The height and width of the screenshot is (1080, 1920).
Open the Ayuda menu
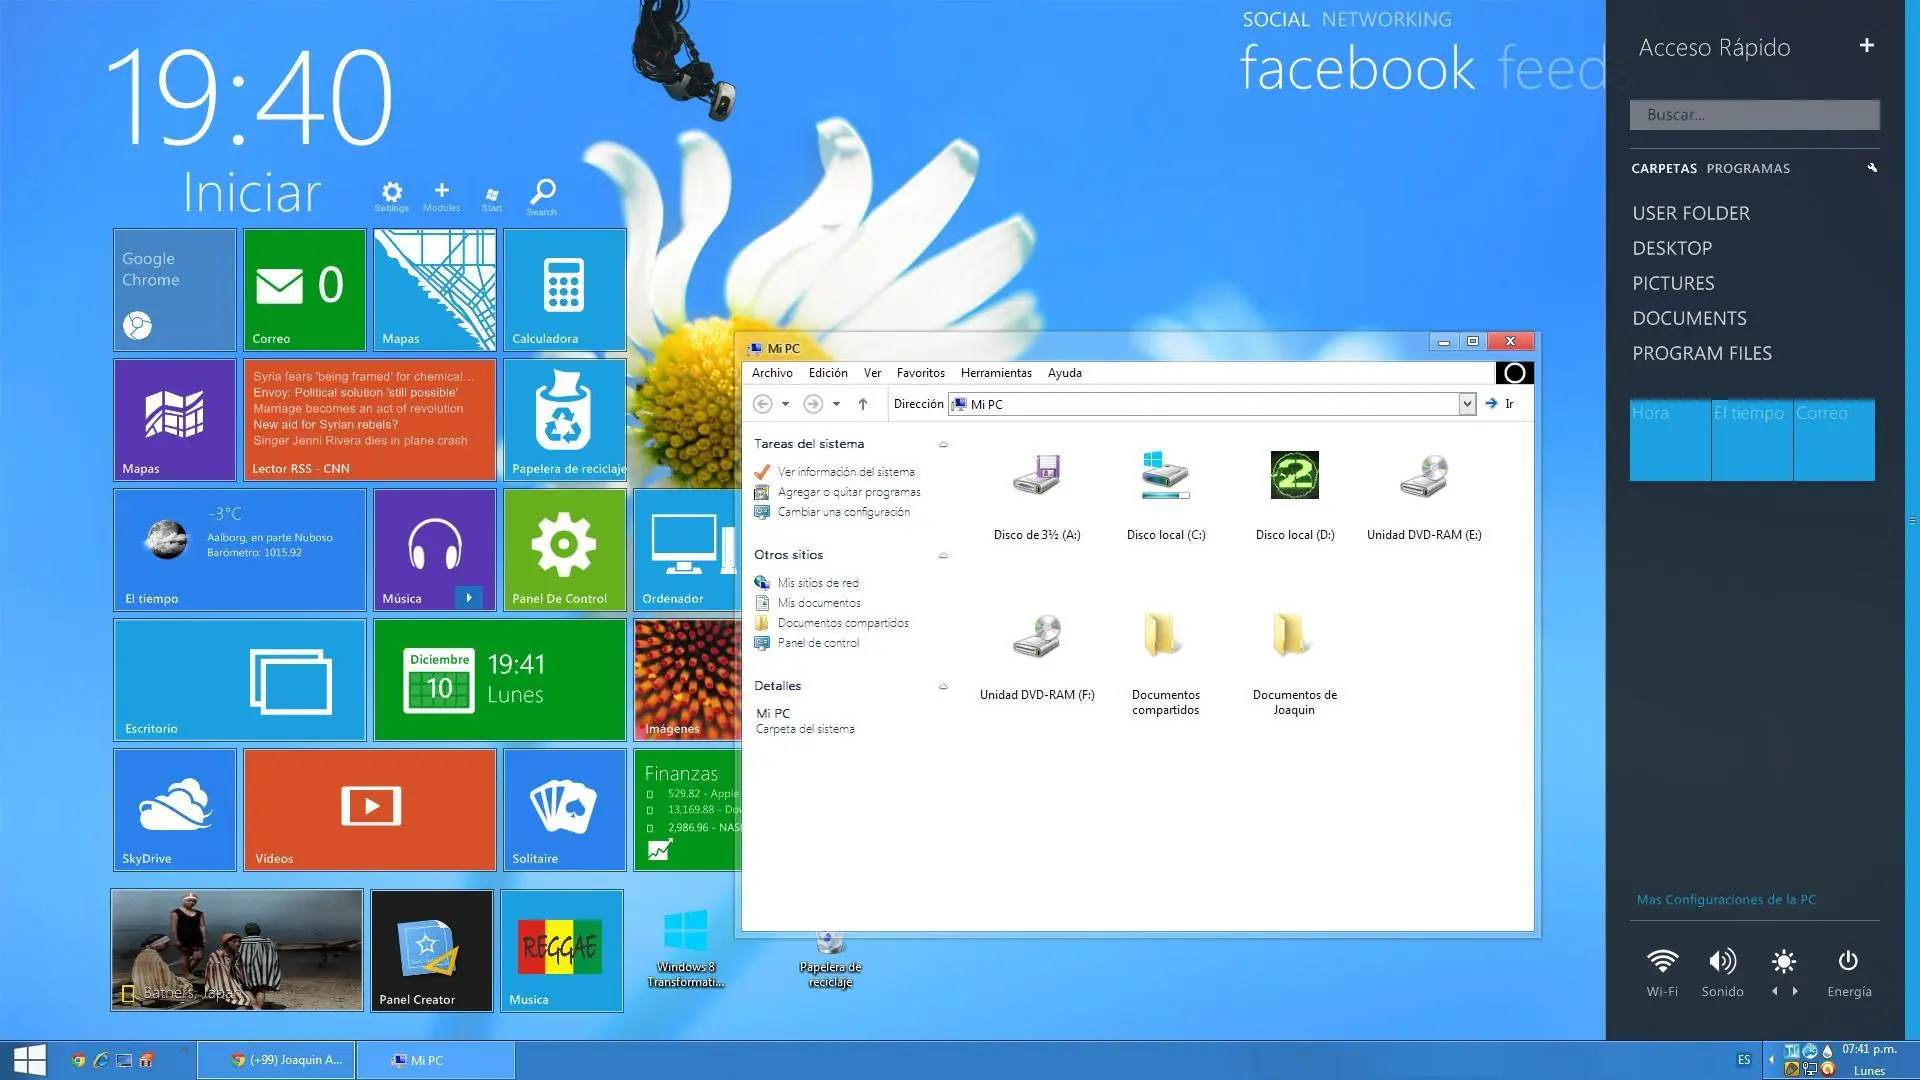1064,373
